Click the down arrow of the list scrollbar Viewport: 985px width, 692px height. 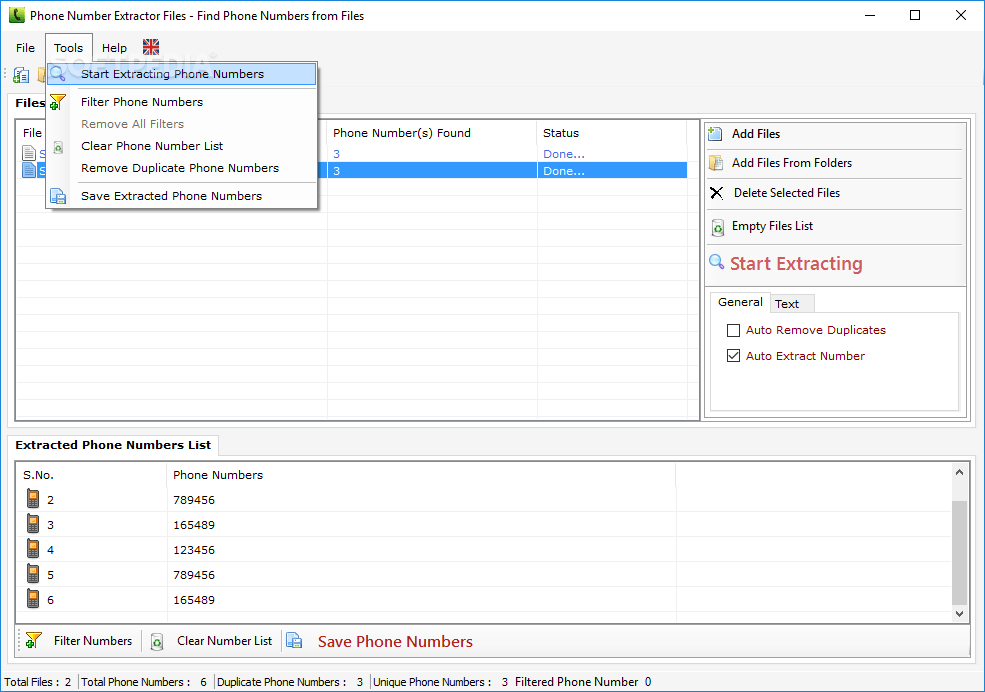pos(961,611)
